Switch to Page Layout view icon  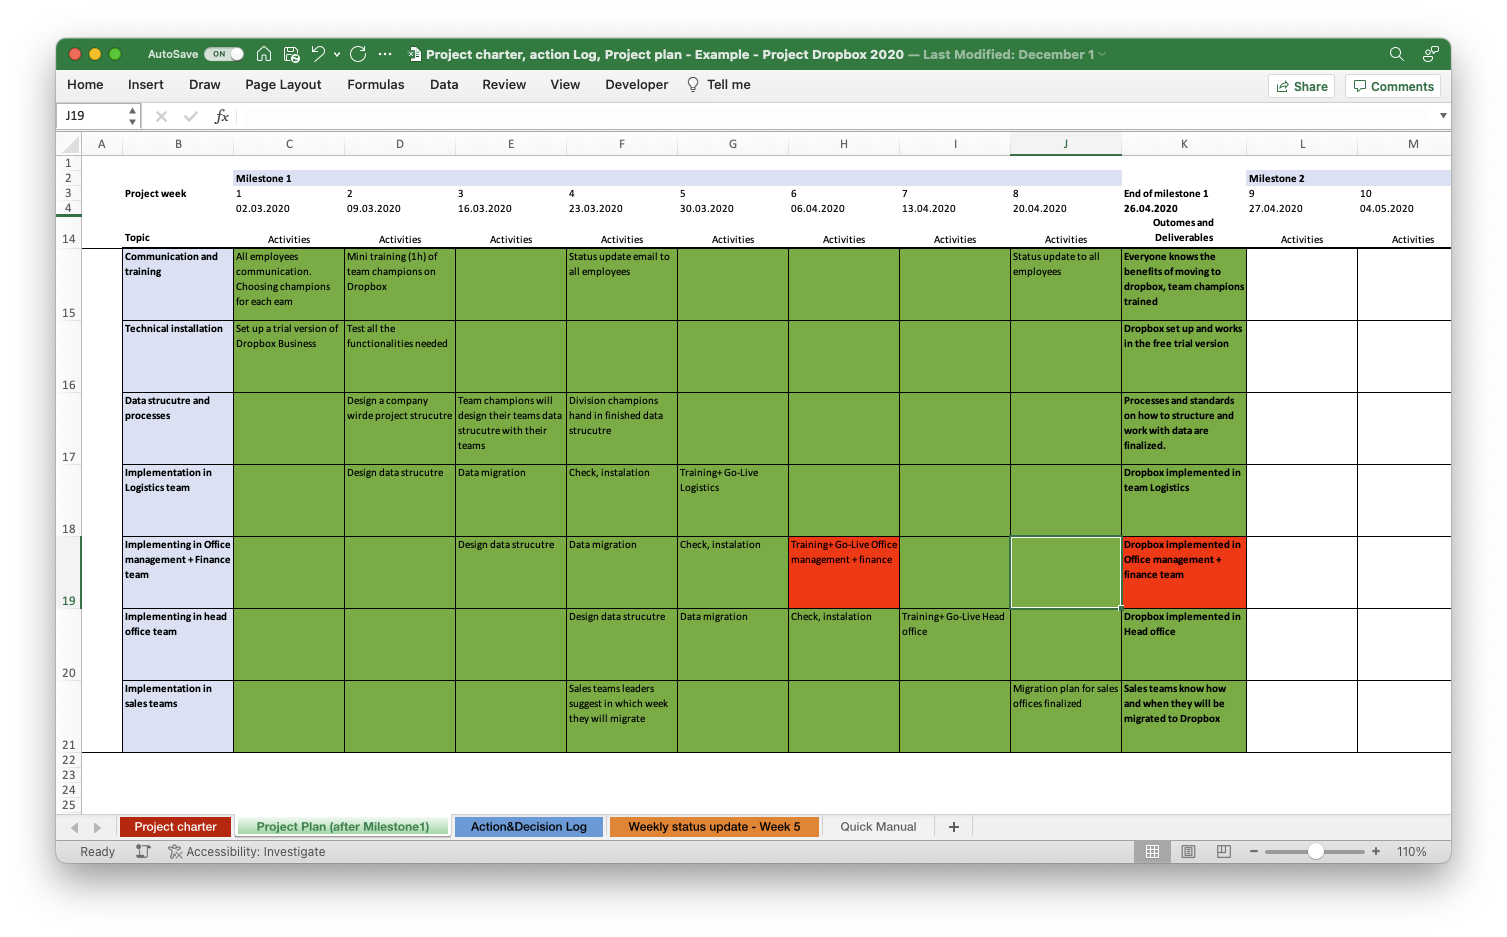[1188, 852]
